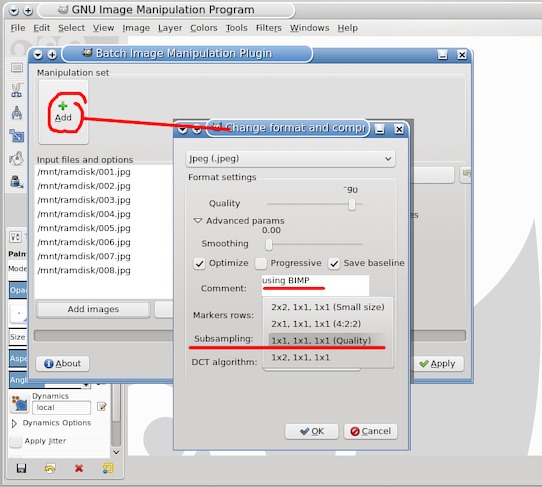The image size is (542, 487).
Task: Select the bucket fill tool icon
Action: coord(16,159)
